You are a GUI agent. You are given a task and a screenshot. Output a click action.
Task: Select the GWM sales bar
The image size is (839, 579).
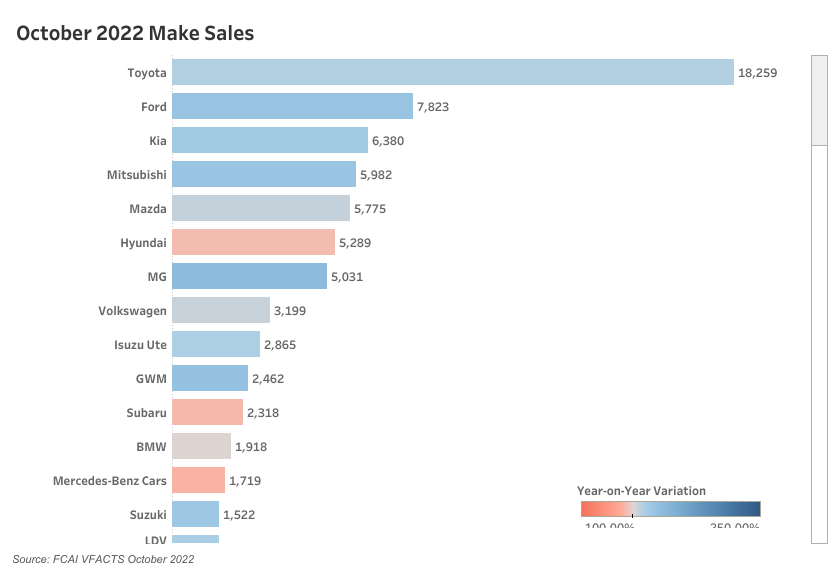point(210,378)
